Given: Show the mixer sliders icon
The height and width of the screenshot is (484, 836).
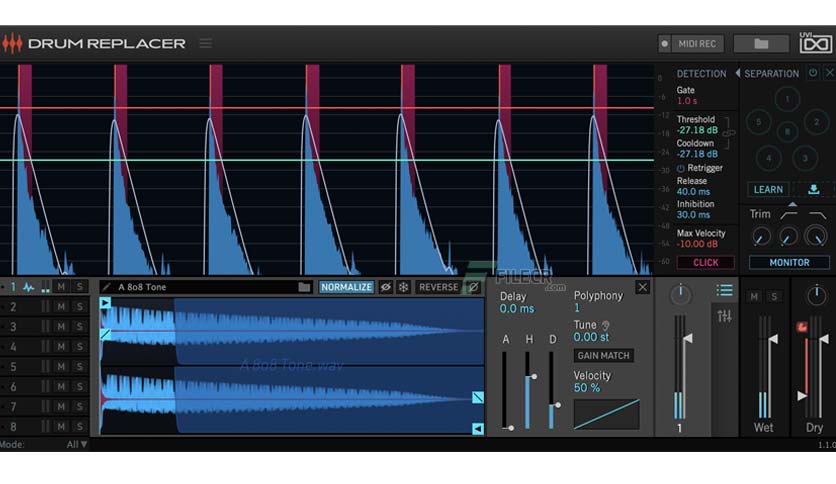Looking at the screenshot, I should [724, 316].
